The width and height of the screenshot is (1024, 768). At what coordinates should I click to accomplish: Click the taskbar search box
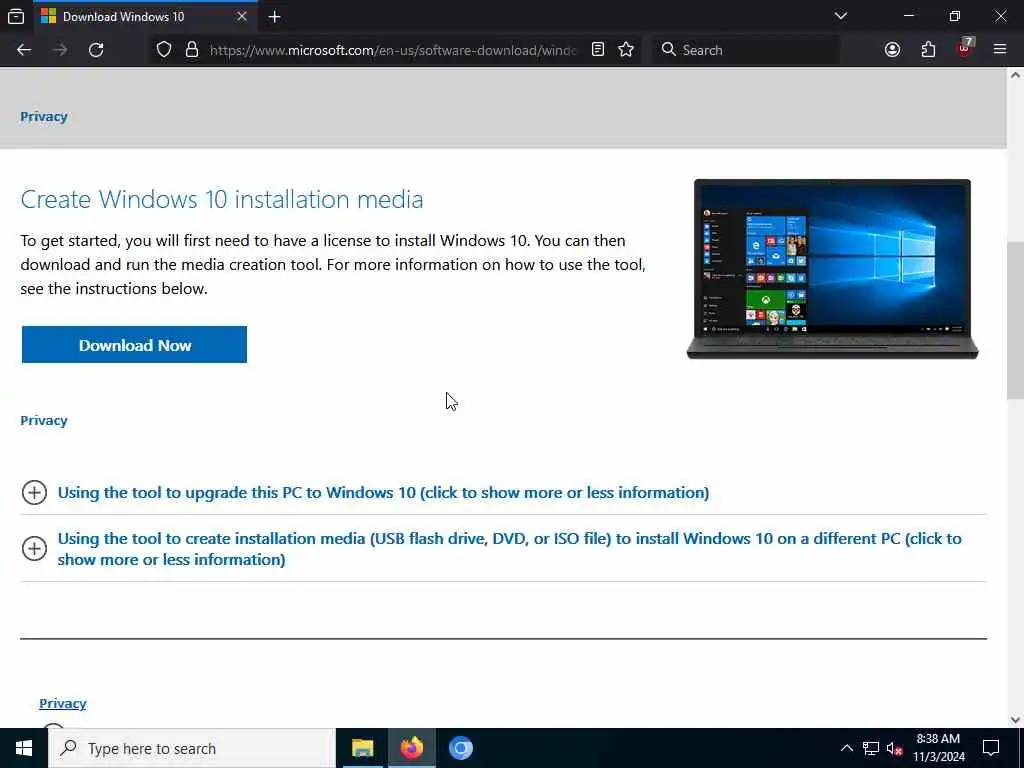click(192, 748)
